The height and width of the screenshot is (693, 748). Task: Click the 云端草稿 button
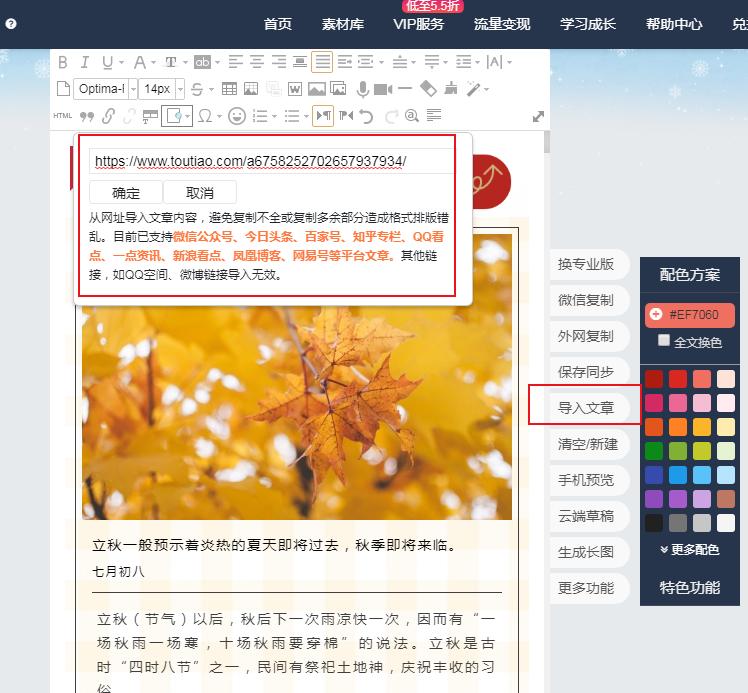click(x=590, y=516)
